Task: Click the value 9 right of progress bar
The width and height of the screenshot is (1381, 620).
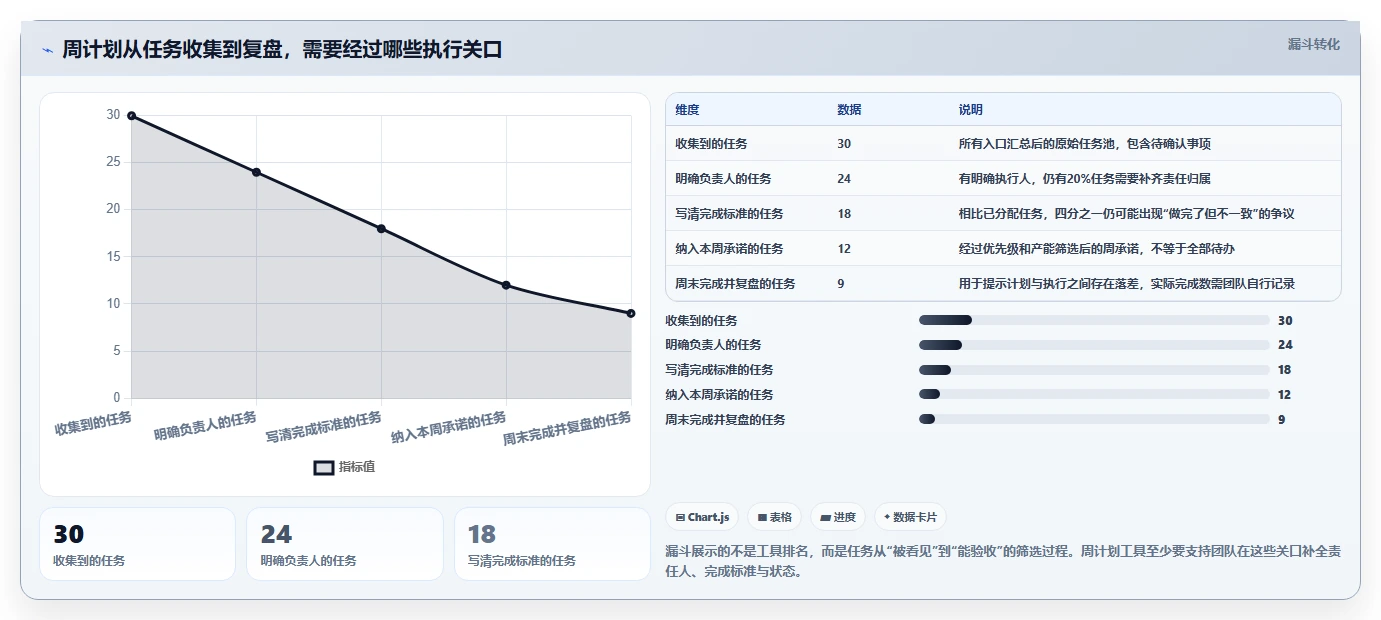Action: 1281,419
